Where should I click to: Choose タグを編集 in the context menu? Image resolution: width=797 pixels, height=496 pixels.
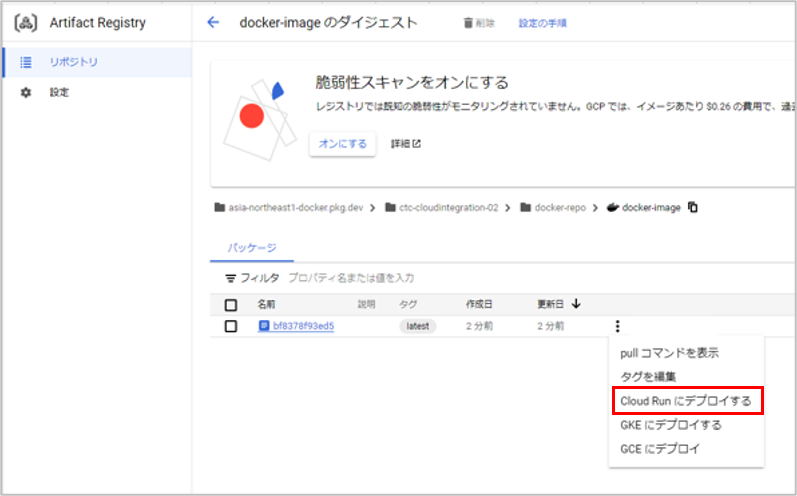[x=648, y=377]
